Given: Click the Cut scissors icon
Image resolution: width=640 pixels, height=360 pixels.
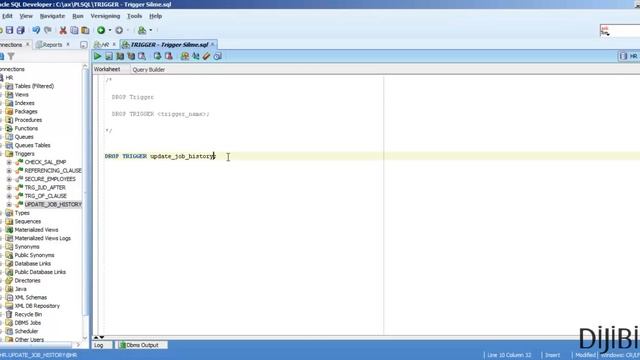Looking at the screenshot, I should coord(63,30).
